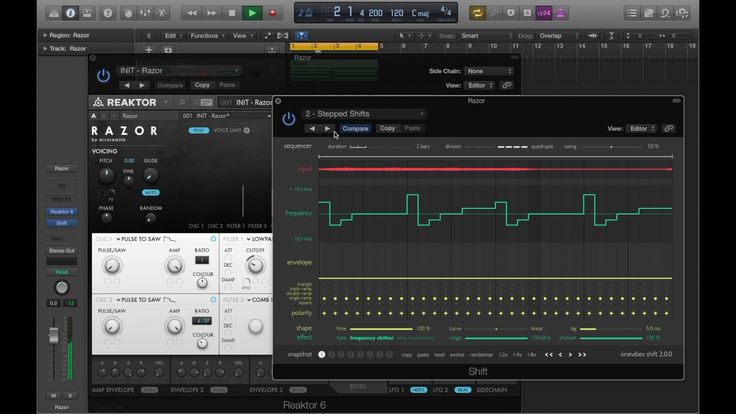The width and height of the screenshot is (736, 414).
Task: Open the Media Browser button
Action: (682, 13)
